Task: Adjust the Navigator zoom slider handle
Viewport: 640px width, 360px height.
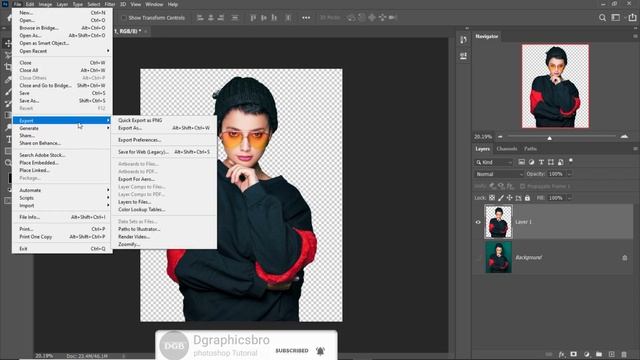Action: [549, 138]
